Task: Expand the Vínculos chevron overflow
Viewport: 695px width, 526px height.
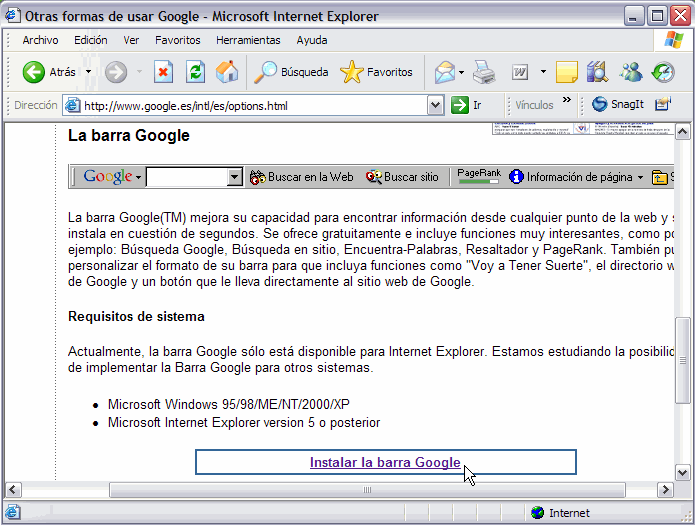Action: click(x=567, y=100)
